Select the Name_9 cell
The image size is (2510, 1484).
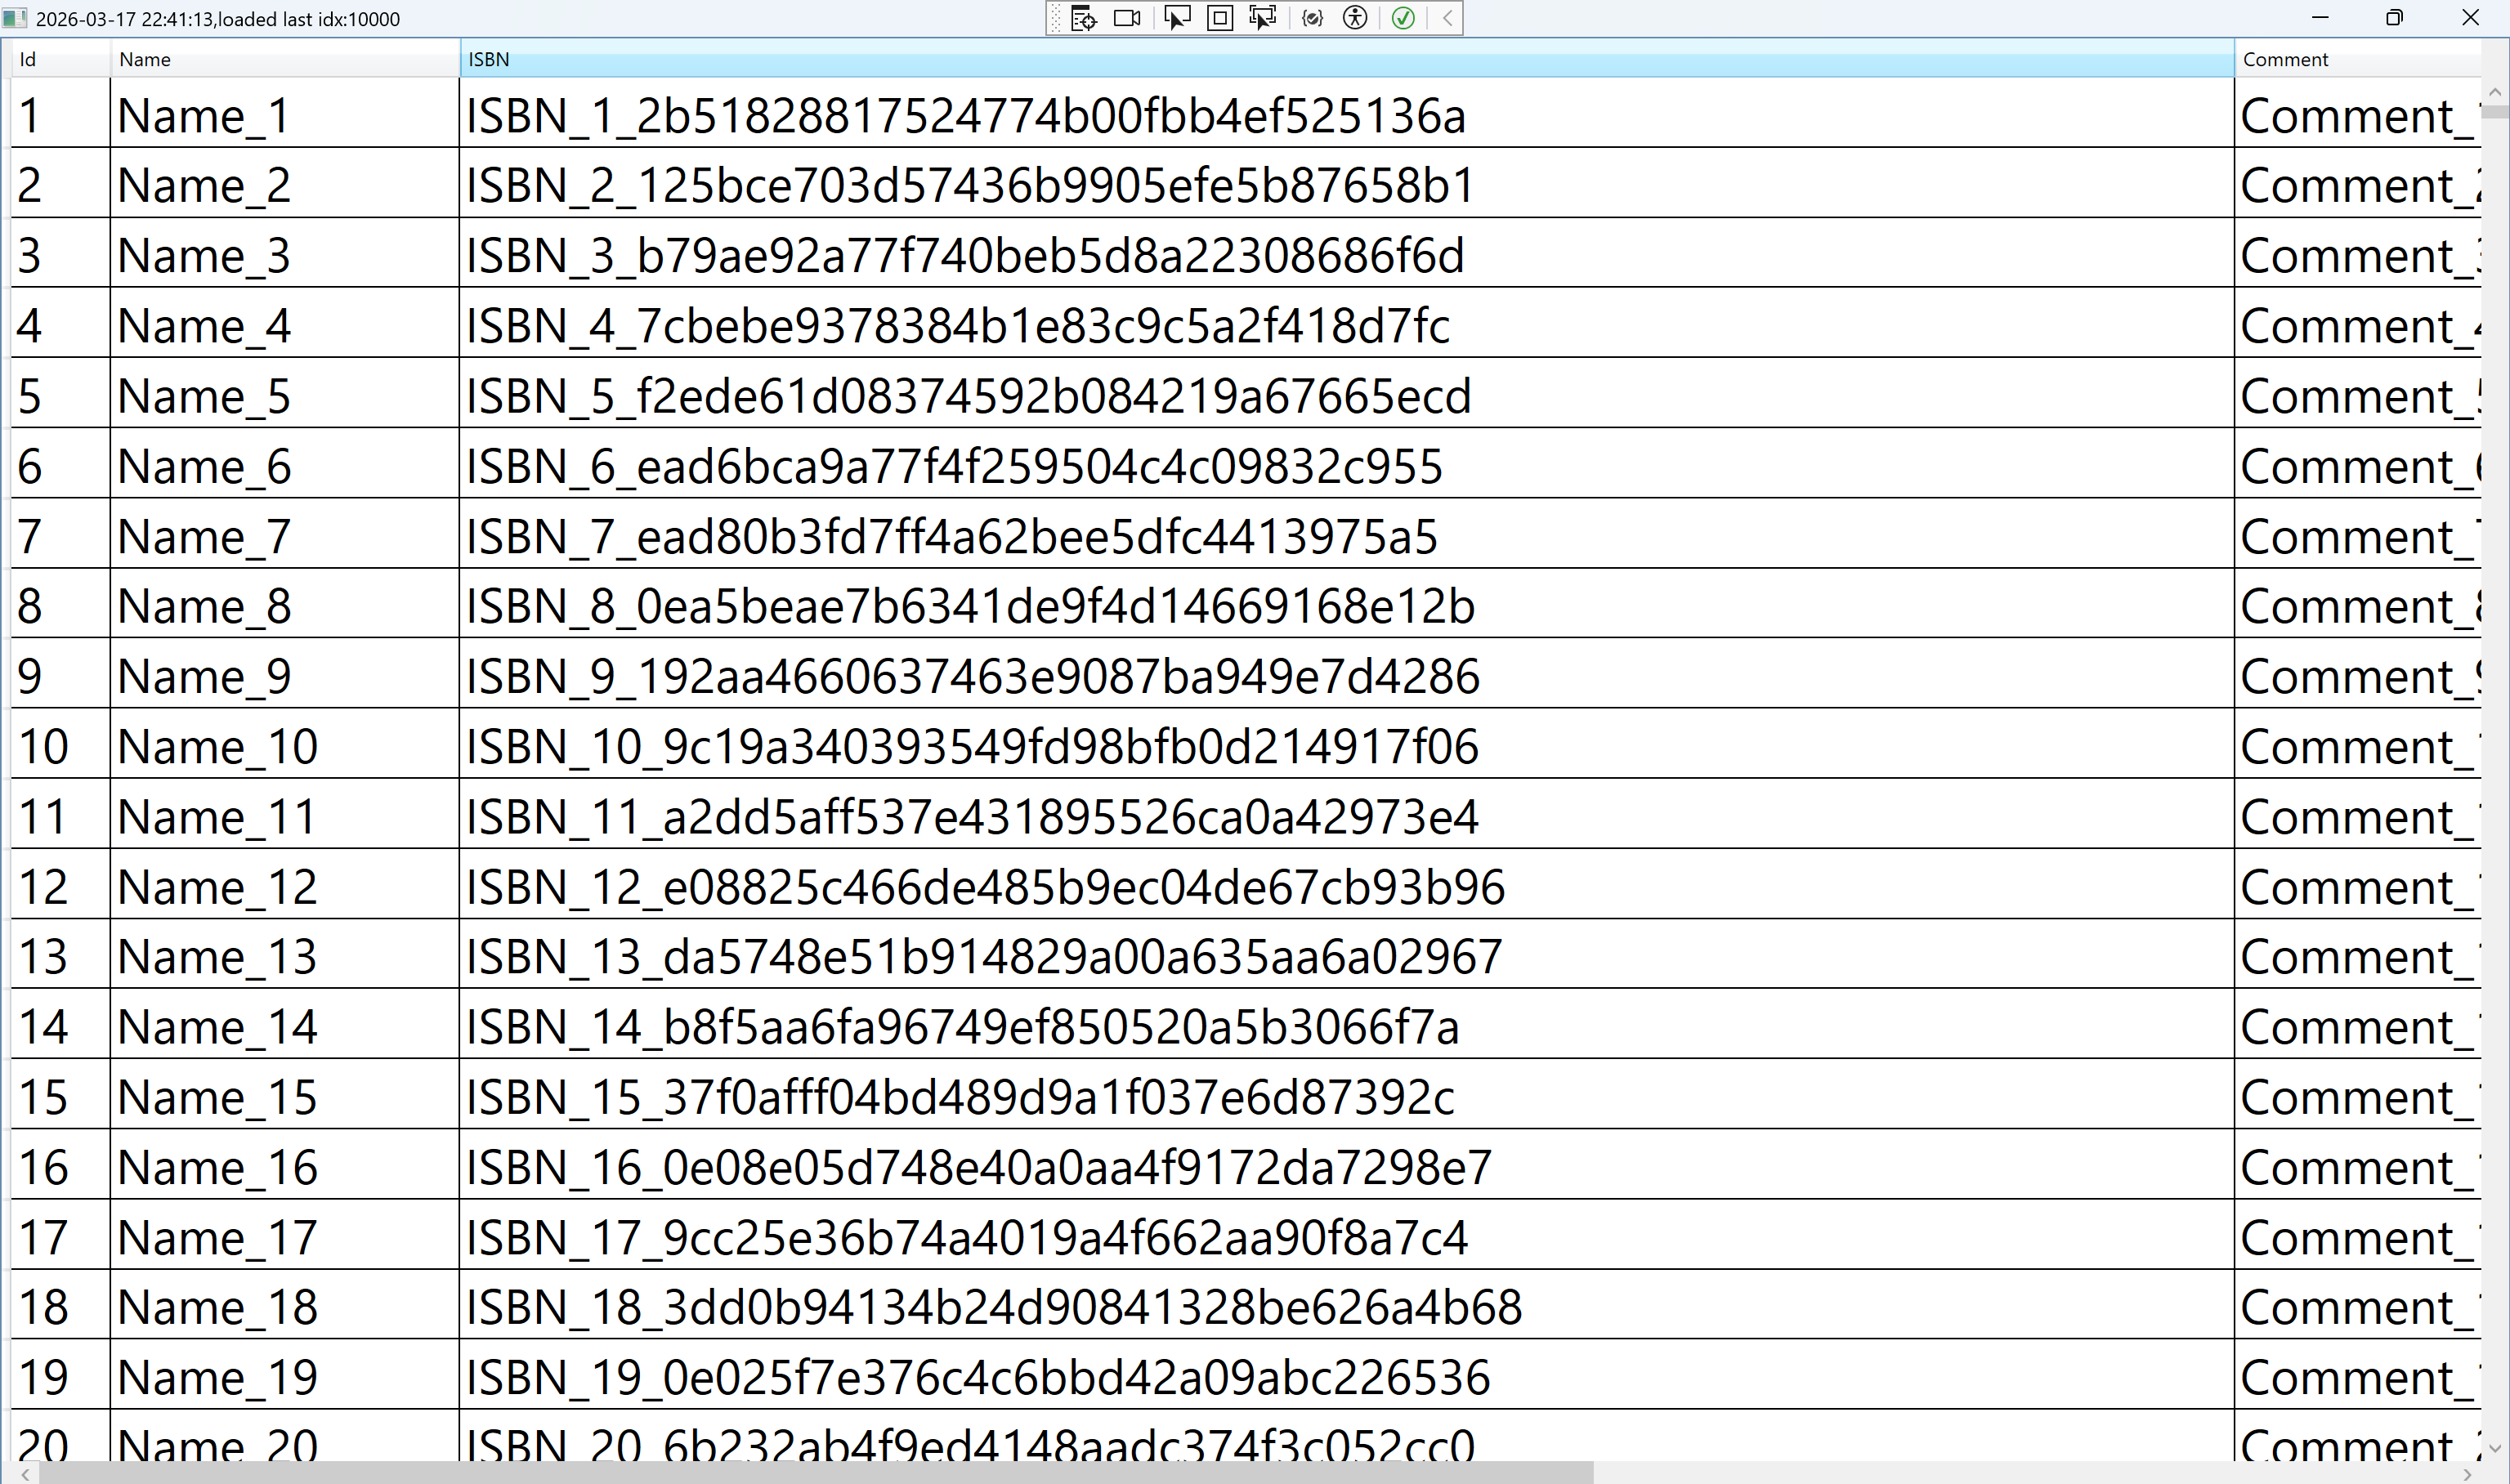click(x=285, y=673)
